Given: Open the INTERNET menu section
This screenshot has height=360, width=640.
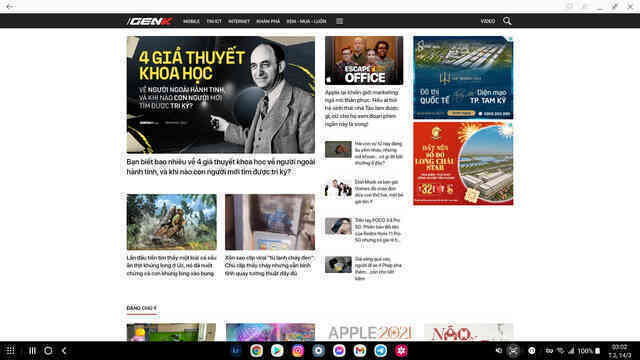Looking at the screenshot, I should [x=239, y=21].
